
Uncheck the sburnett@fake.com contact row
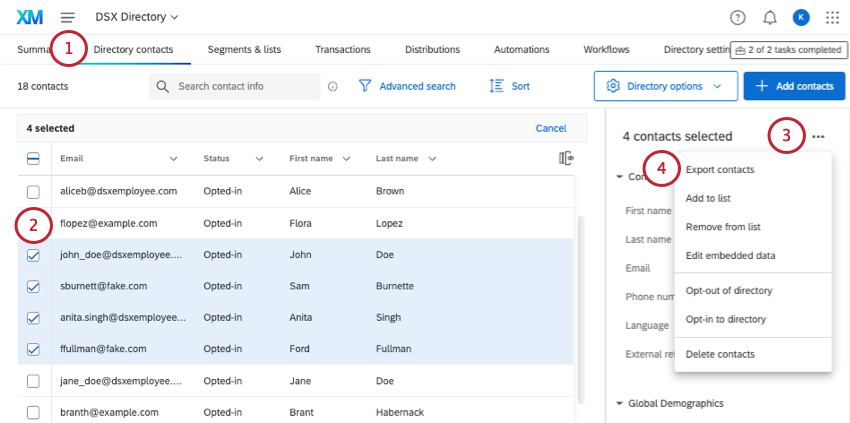click(x=33, y=286)
